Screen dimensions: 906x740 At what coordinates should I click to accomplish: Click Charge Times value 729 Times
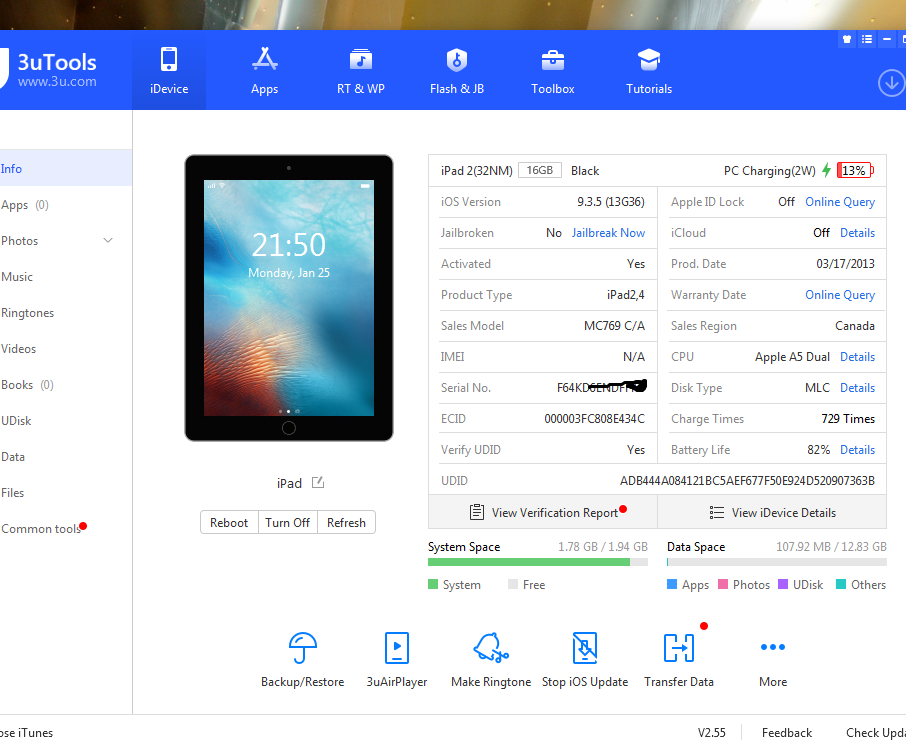(x=848, y=419)
